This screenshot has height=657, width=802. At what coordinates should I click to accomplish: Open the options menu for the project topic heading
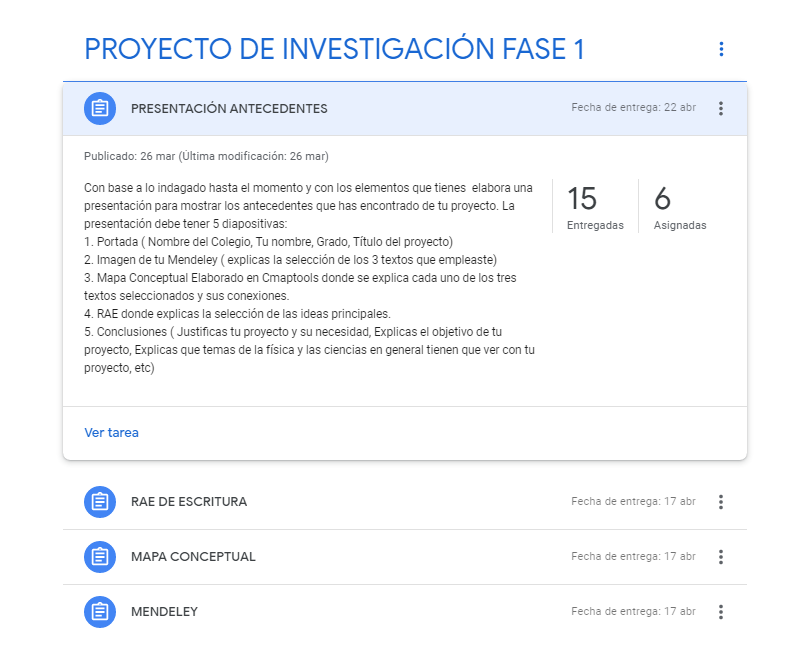[x=721, y=49]
